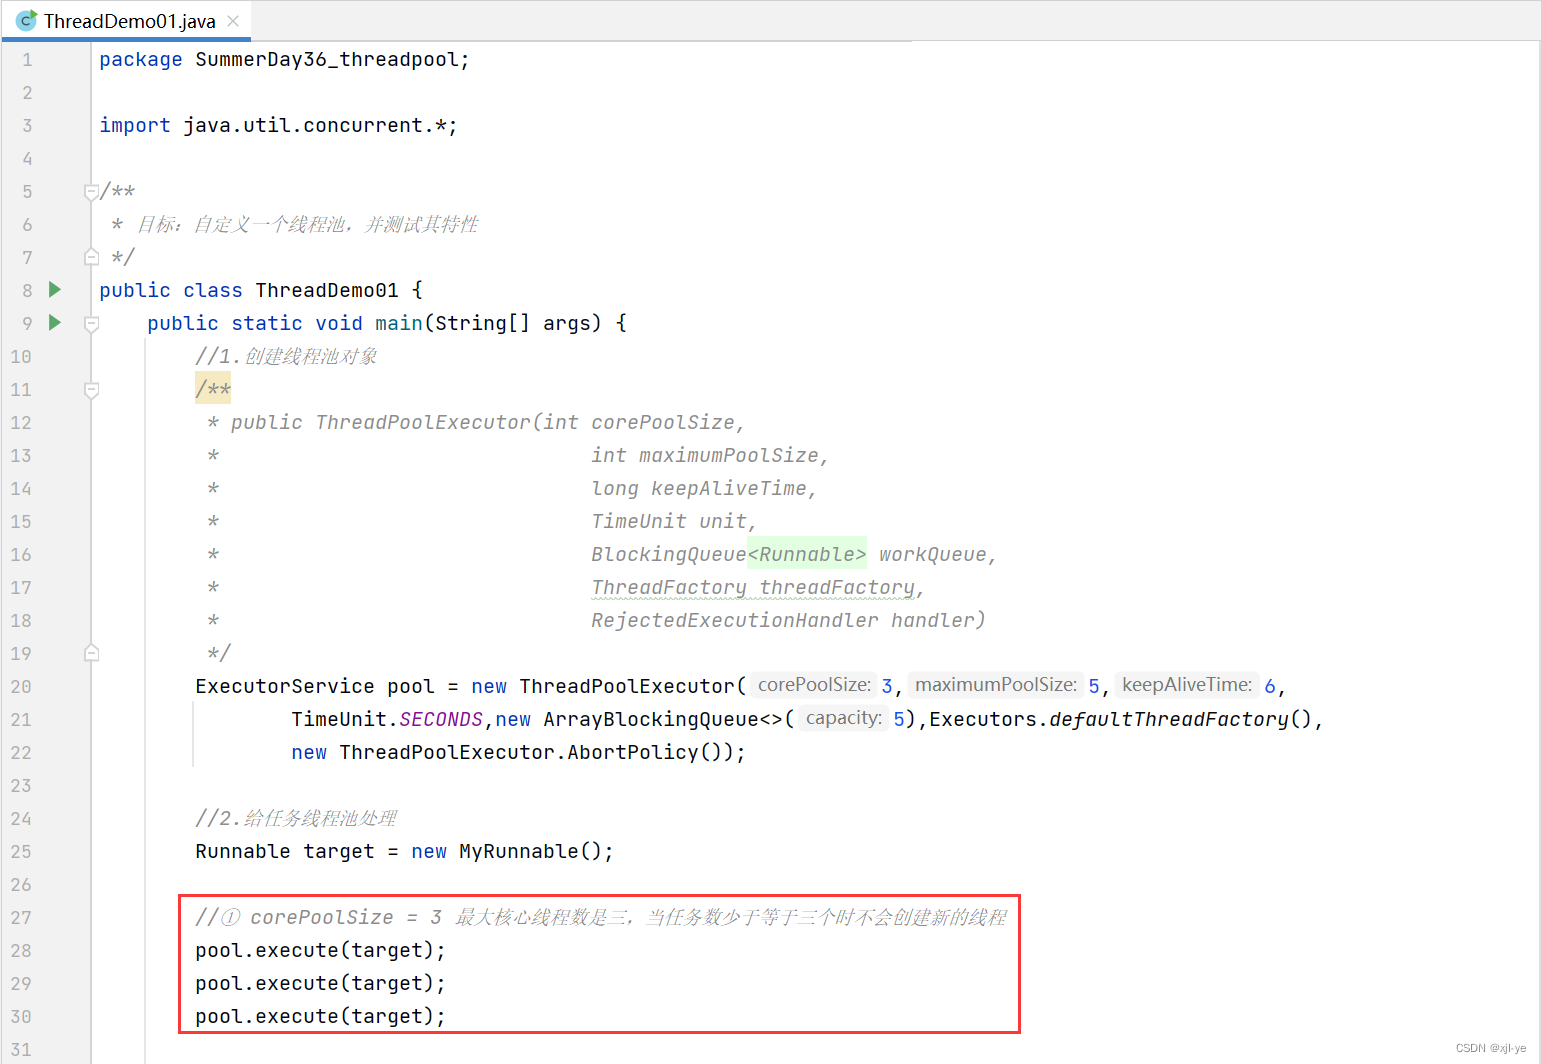Click the highlighted <Runnable> in the comment

[807, 554]
